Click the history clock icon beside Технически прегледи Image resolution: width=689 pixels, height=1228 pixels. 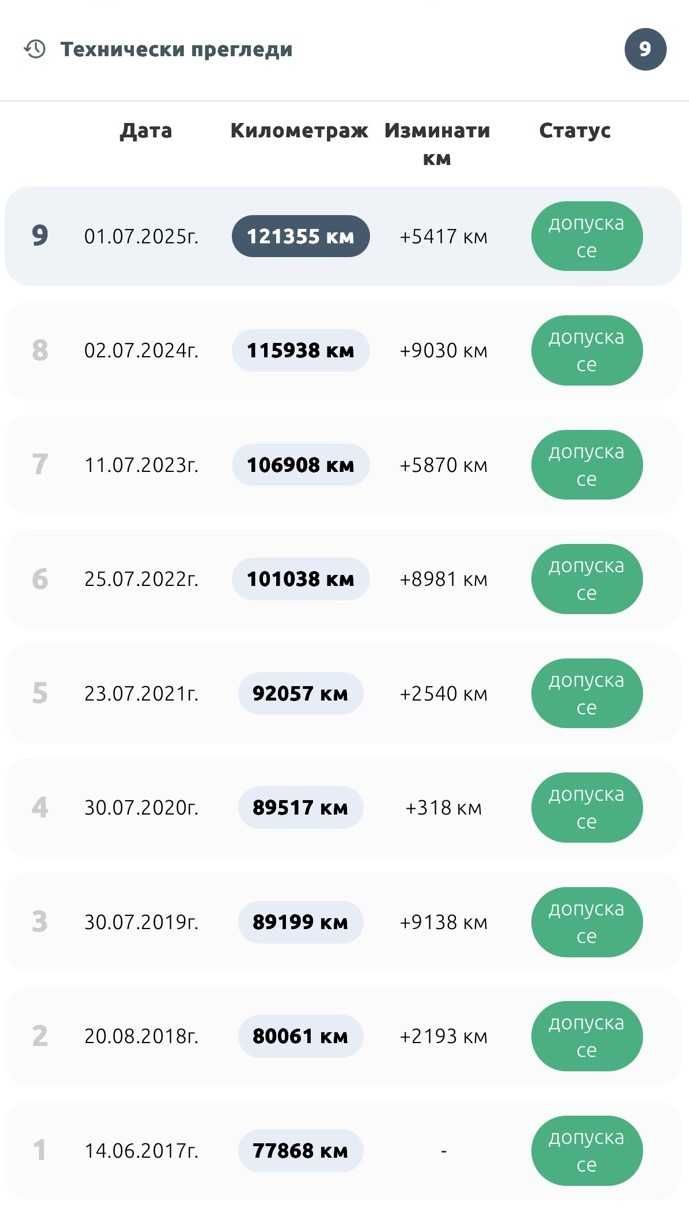pyautogui.click(x=35, y=49)
